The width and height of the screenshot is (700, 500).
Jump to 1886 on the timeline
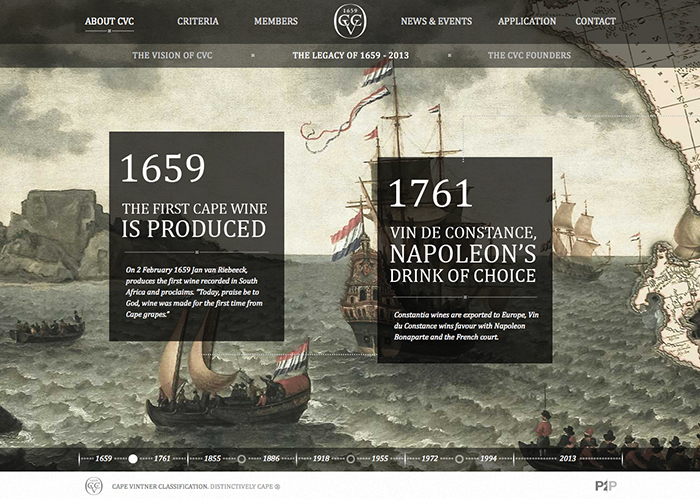[x=271, y=458]
